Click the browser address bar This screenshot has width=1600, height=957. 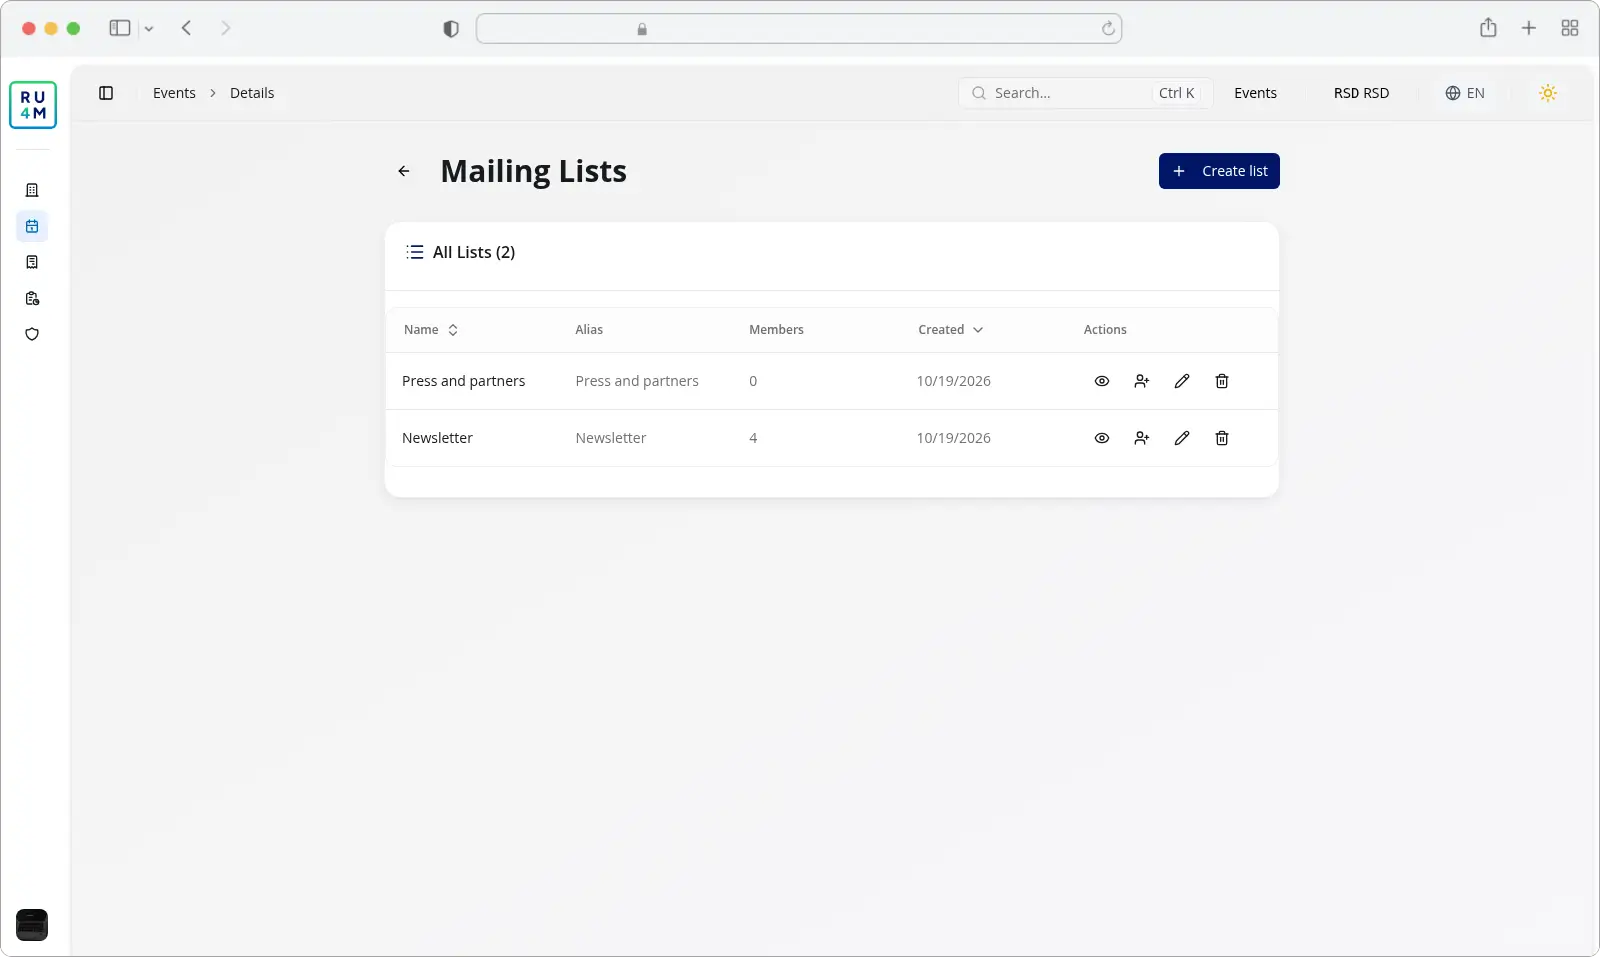[x=799, y=29]
